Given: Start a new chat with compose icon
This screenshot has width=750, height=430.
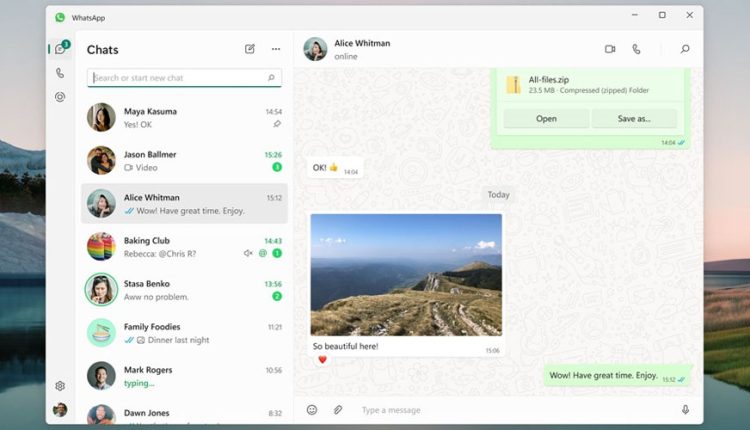Looking at the screenshot, I should 250,49.
